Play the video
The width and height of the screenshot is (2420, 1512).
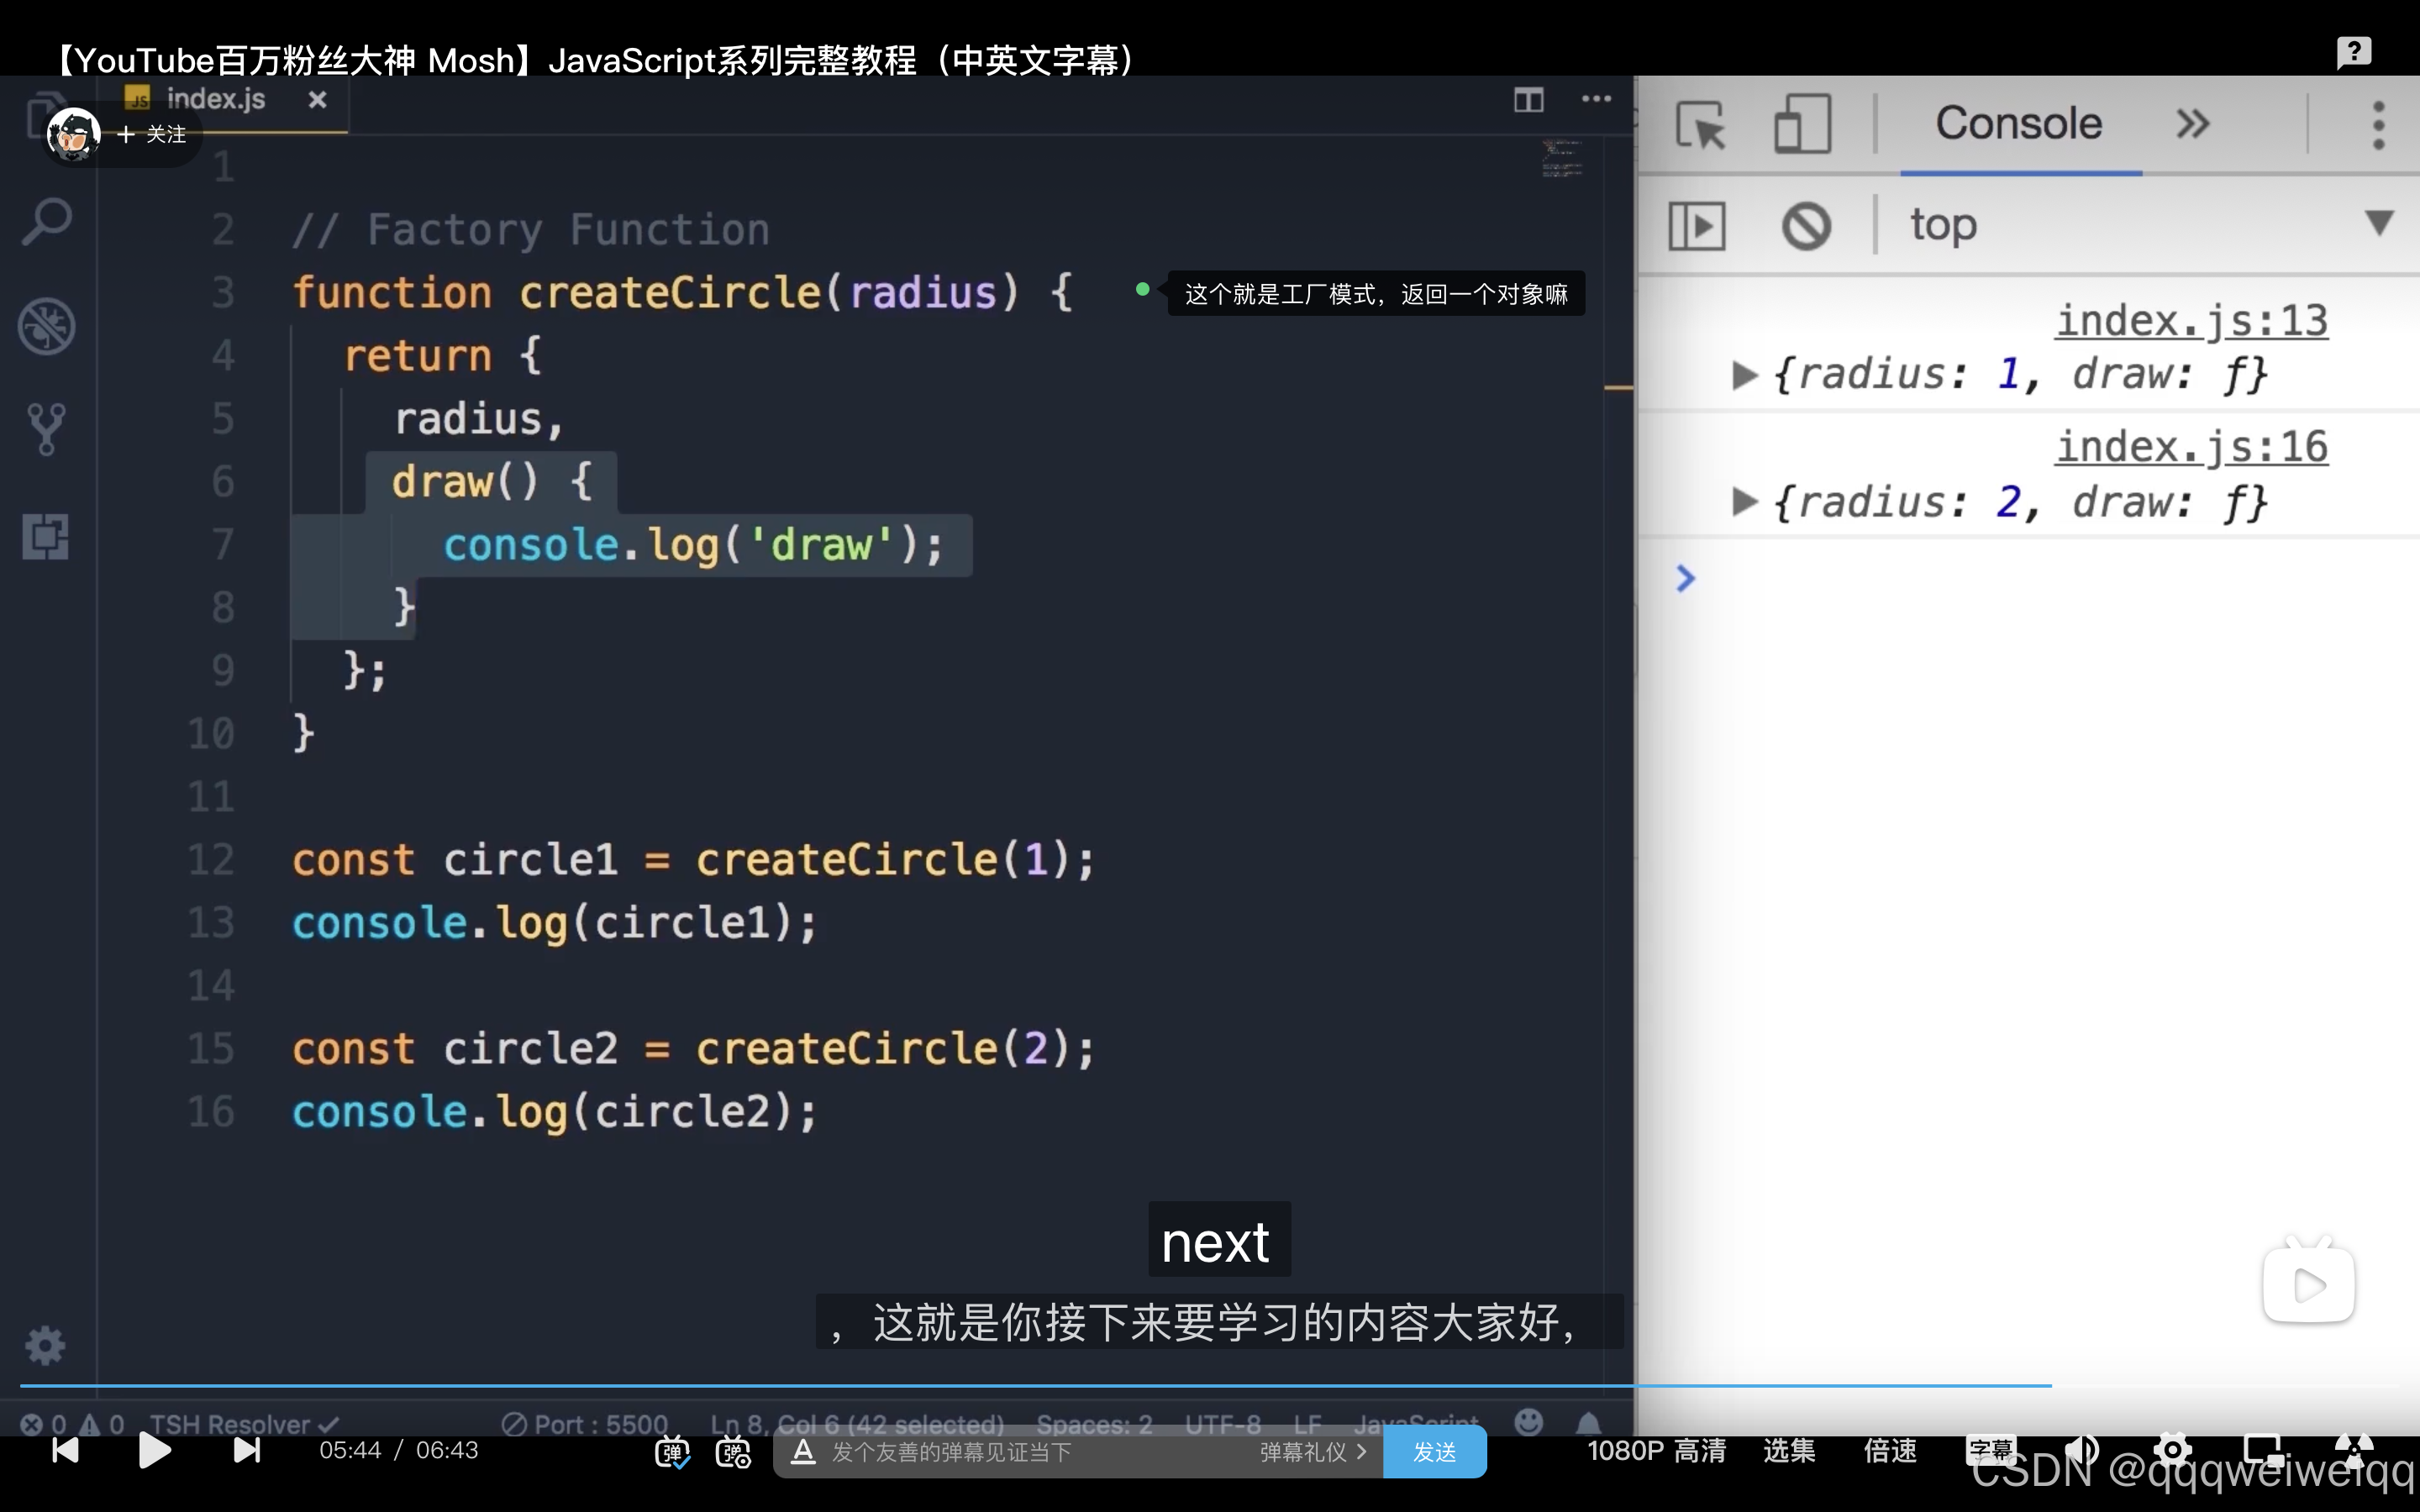point(154,1450)
